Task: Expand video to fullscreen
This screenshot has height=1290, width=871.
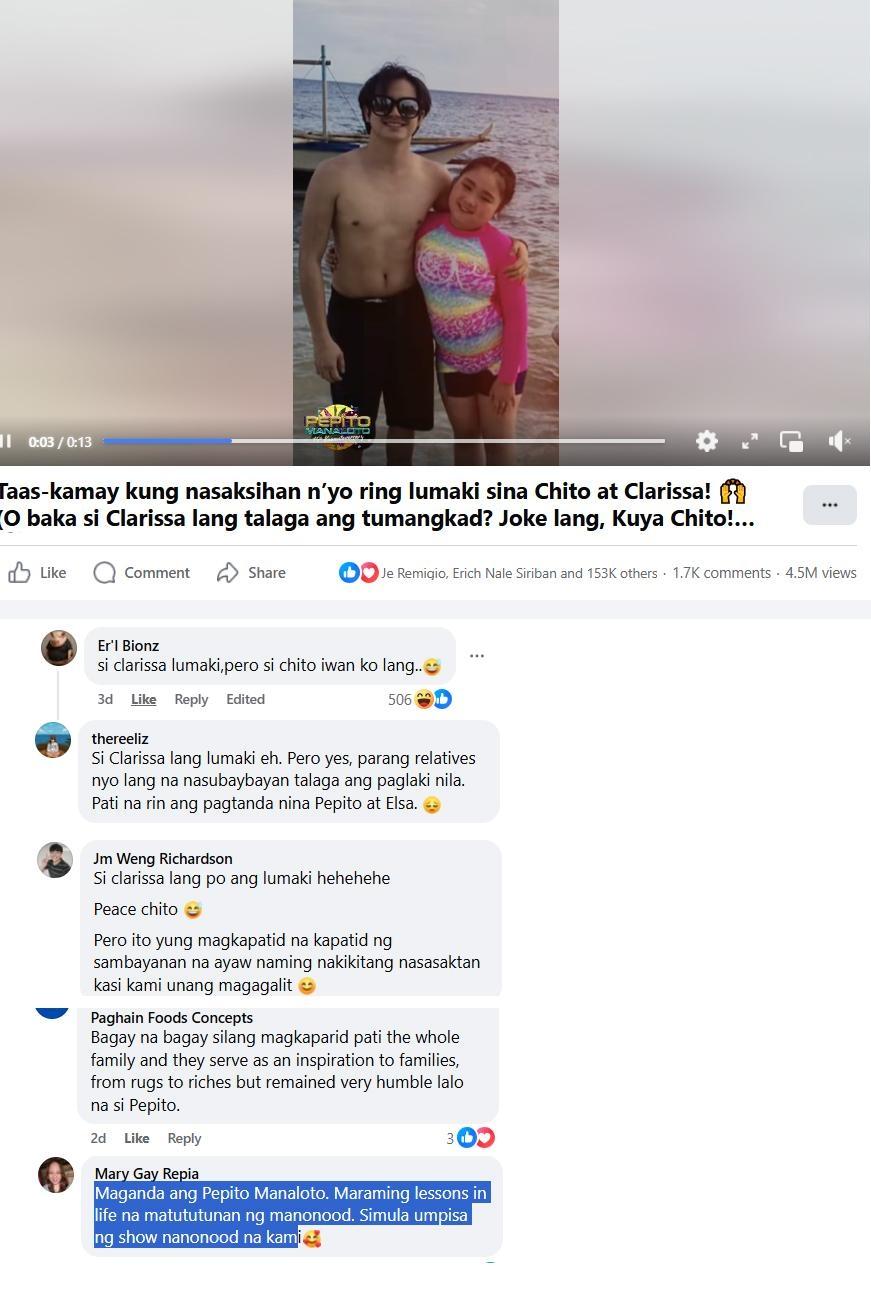Action: (749, 441)
